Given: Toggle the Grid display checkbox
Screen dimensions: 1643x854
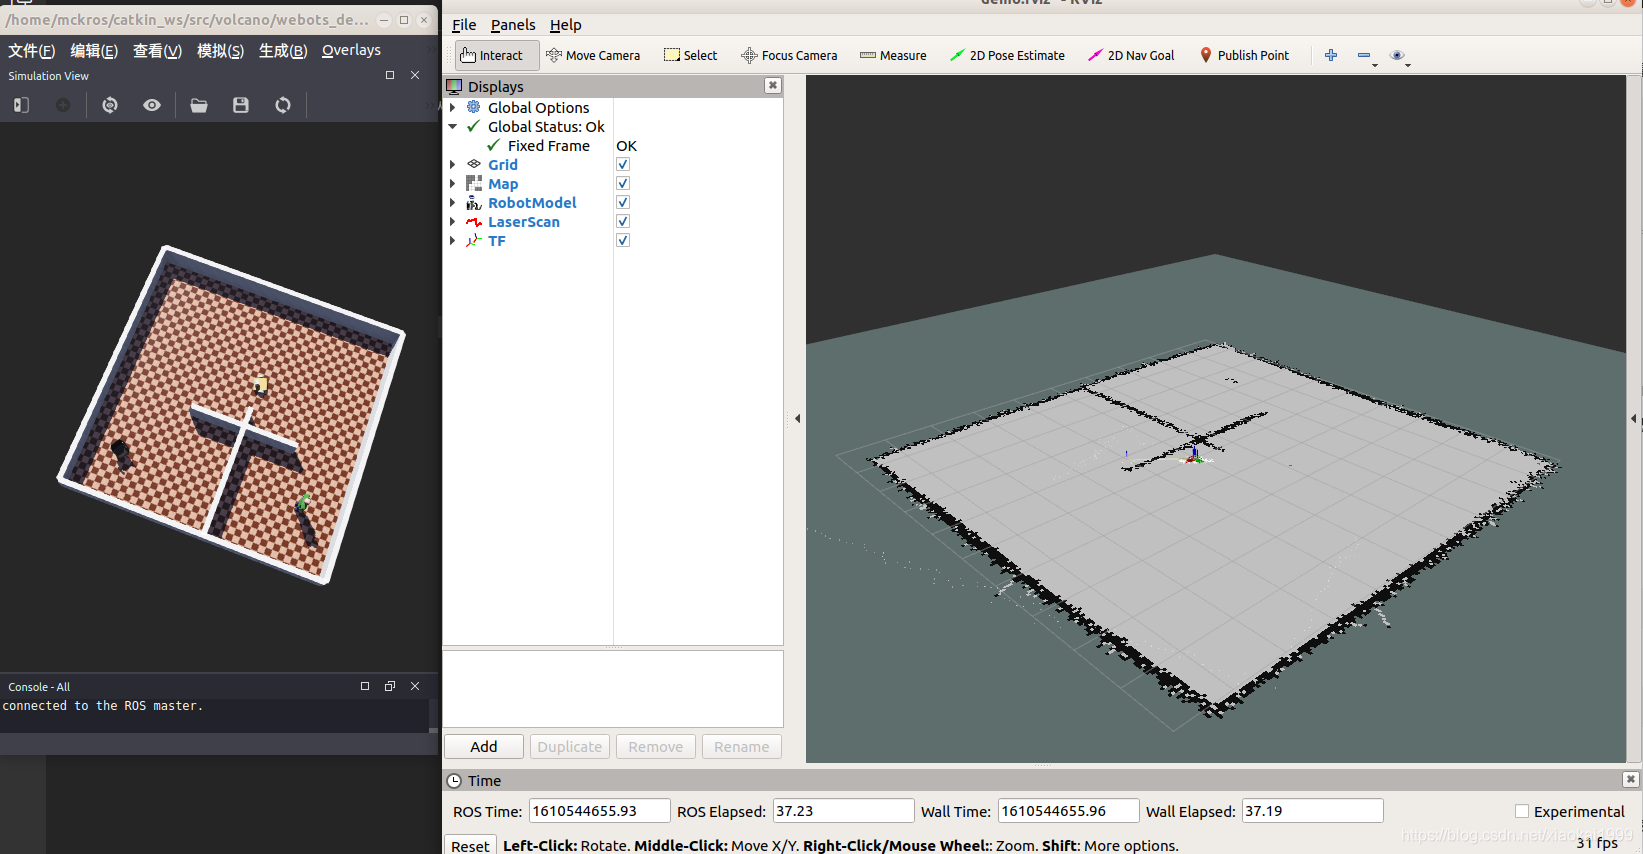Looking at the screenshot, I should pyautogui.click(x=623, y=164).
